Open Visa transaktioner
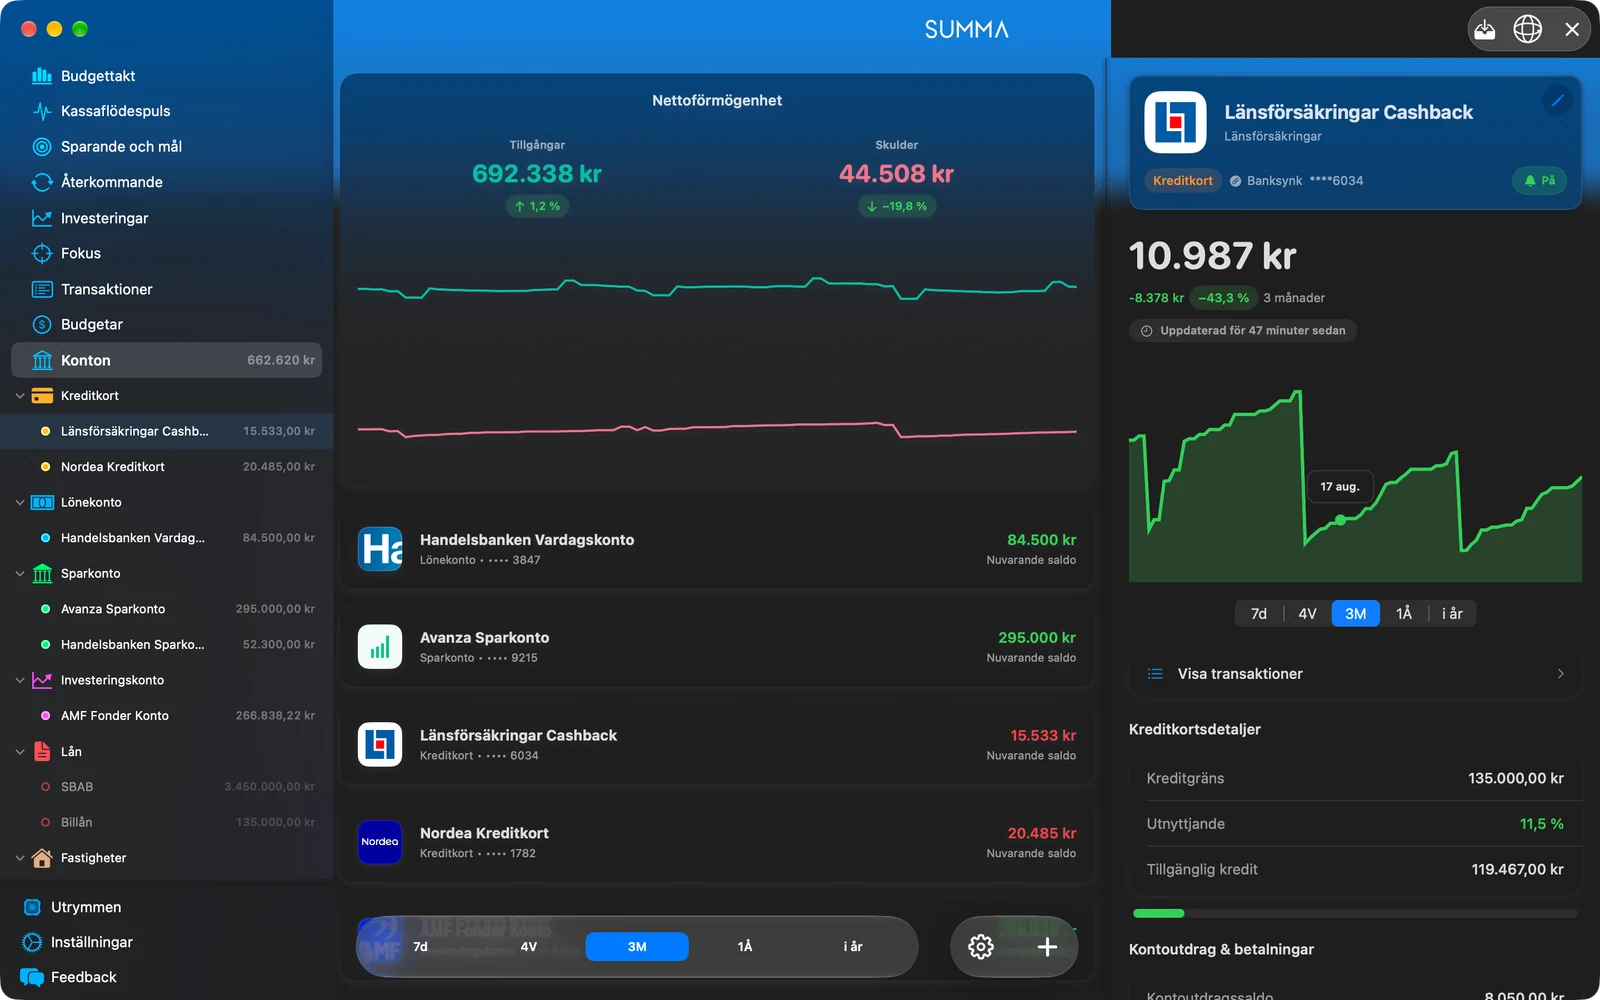1600x1000 pixels. [1355, 674]
